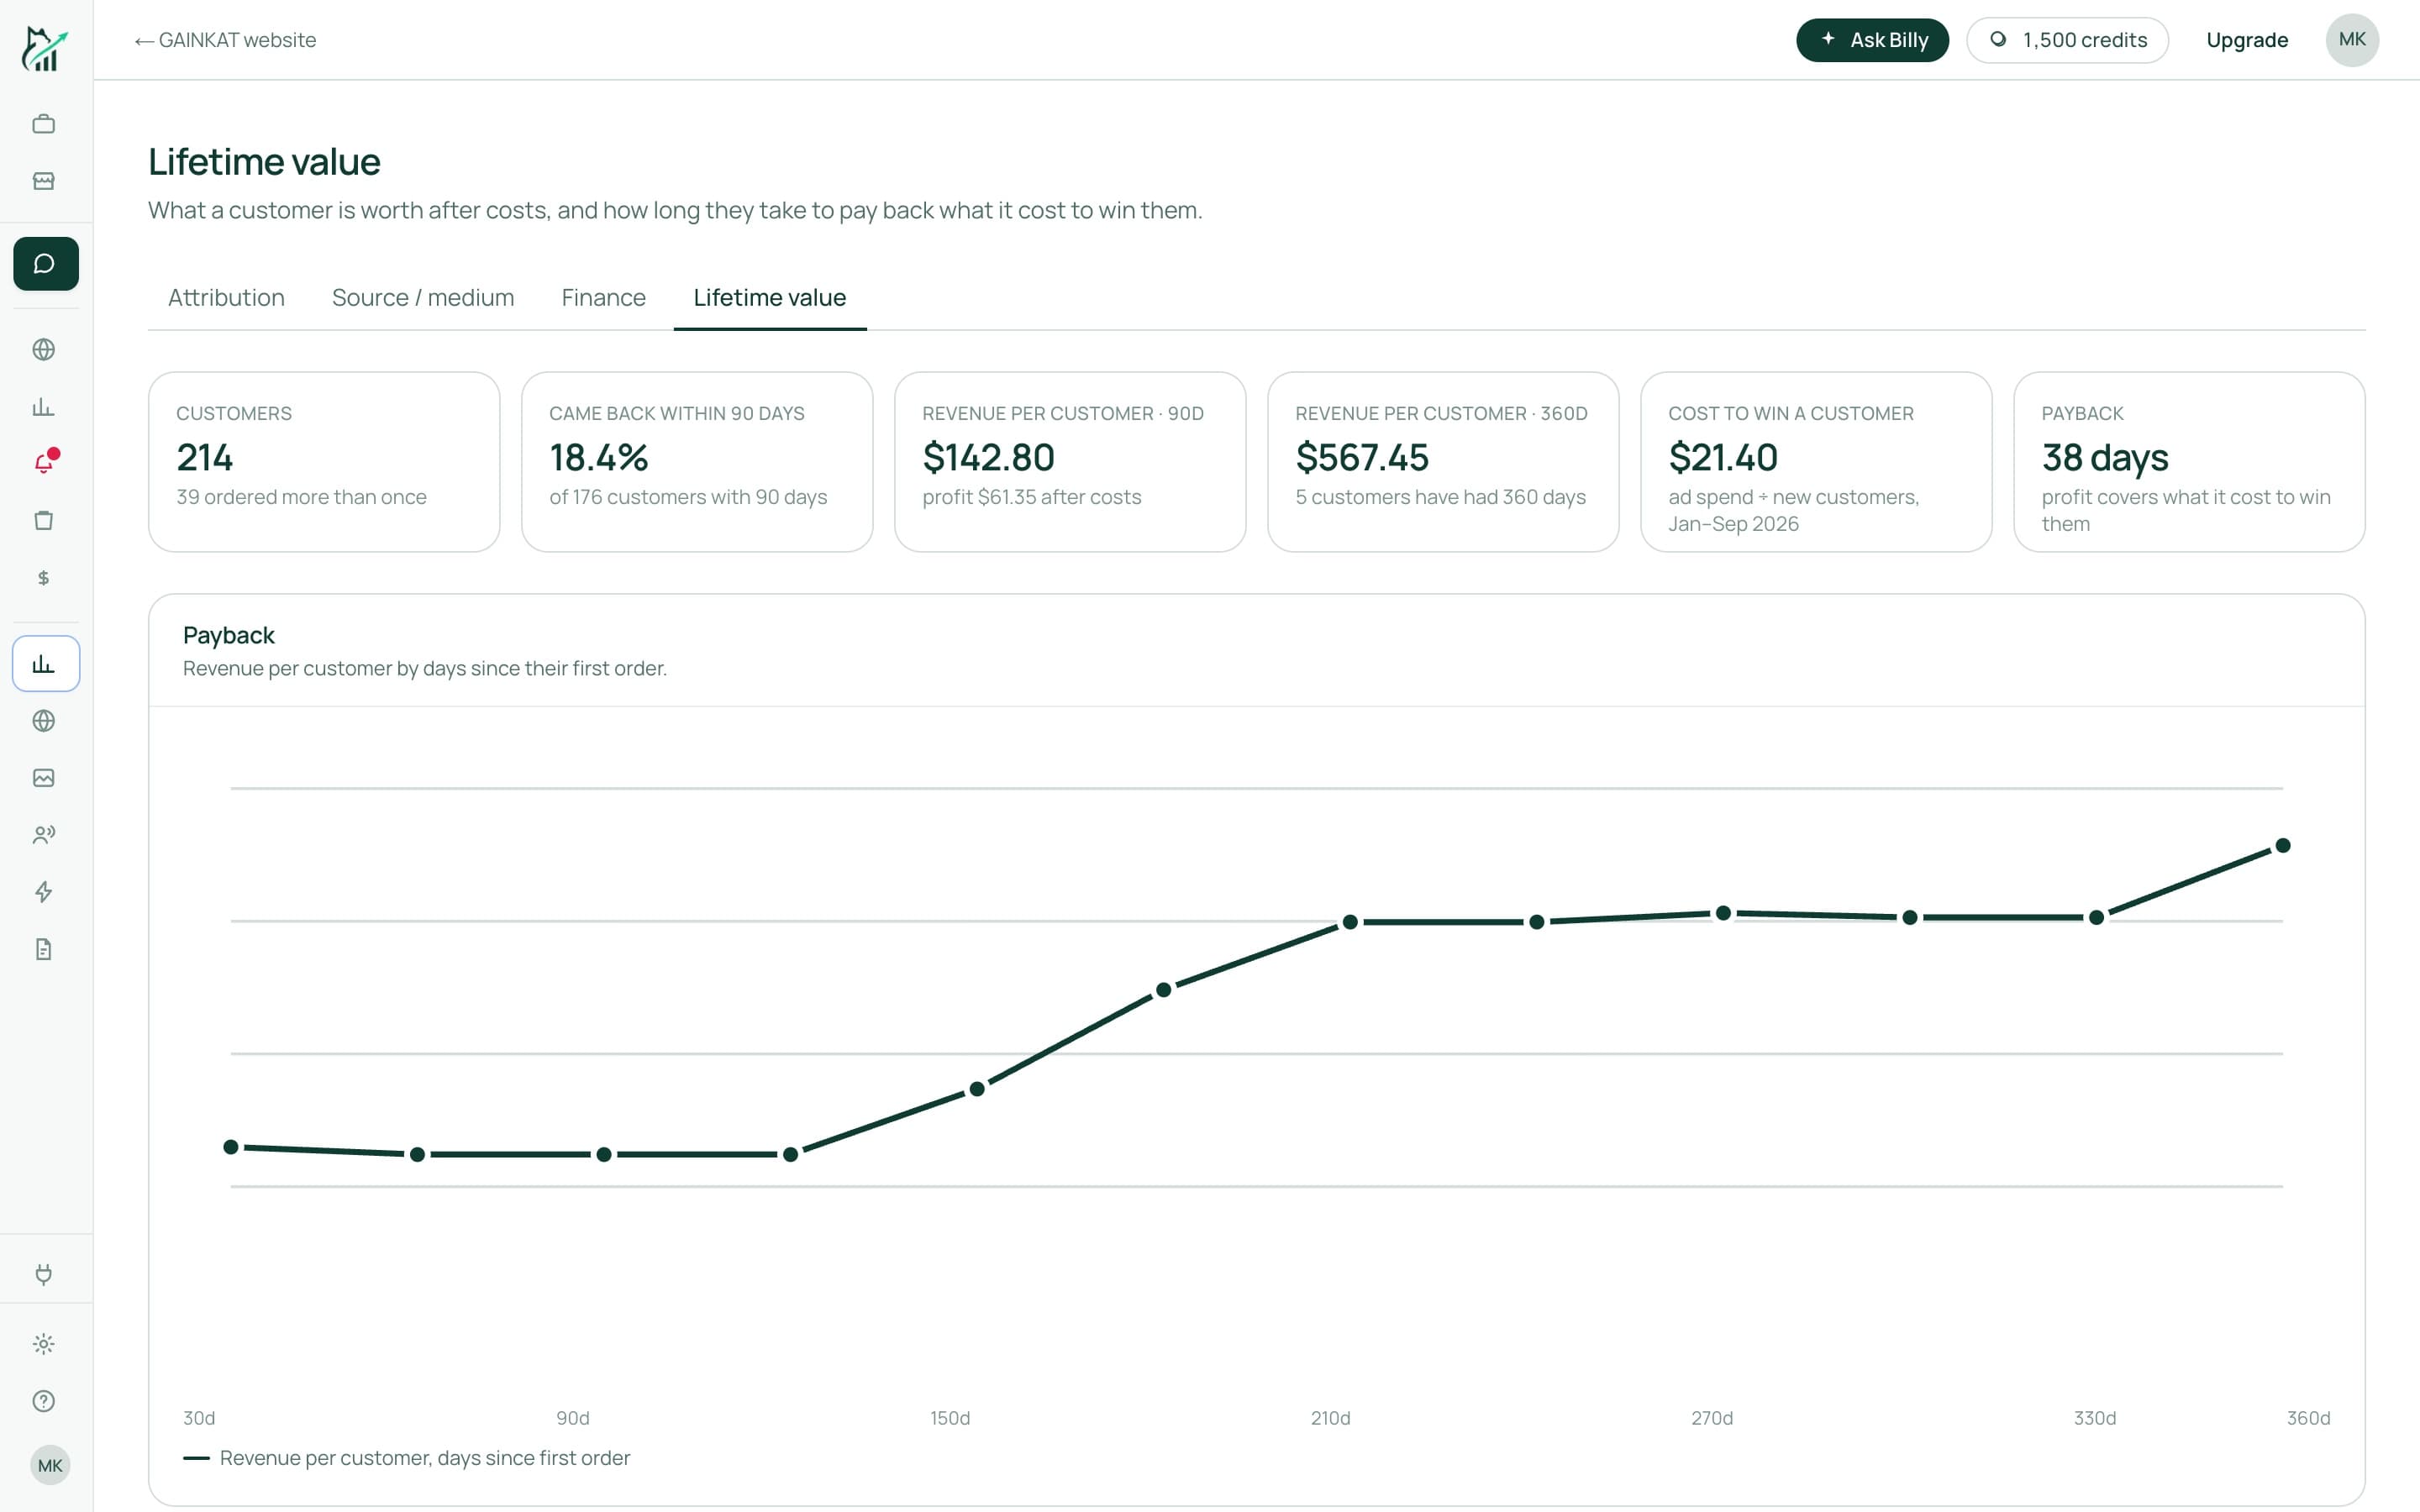
Task: Go back to GAINKAT website
Action: [225, 40]
